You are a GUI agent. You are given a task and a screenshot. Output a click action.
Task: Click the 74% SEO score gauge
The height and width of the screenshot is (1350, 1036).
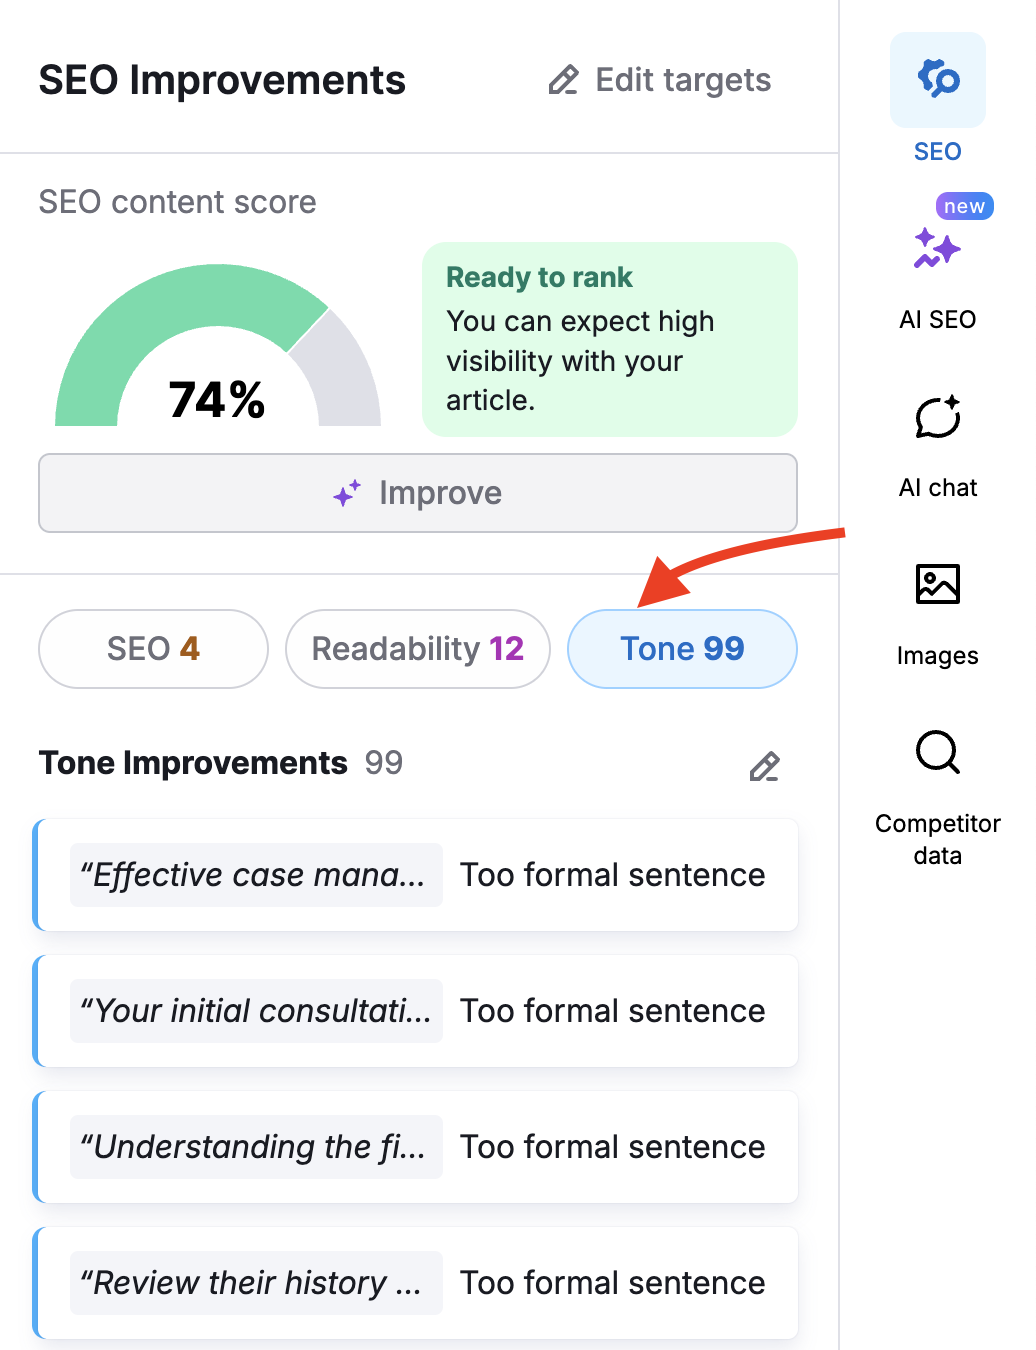(x=217, y=398)
